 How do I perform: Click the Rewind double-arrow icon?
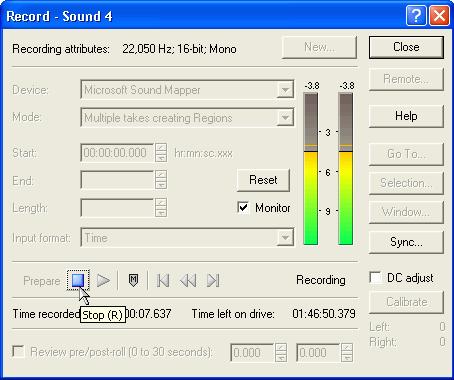188,280
